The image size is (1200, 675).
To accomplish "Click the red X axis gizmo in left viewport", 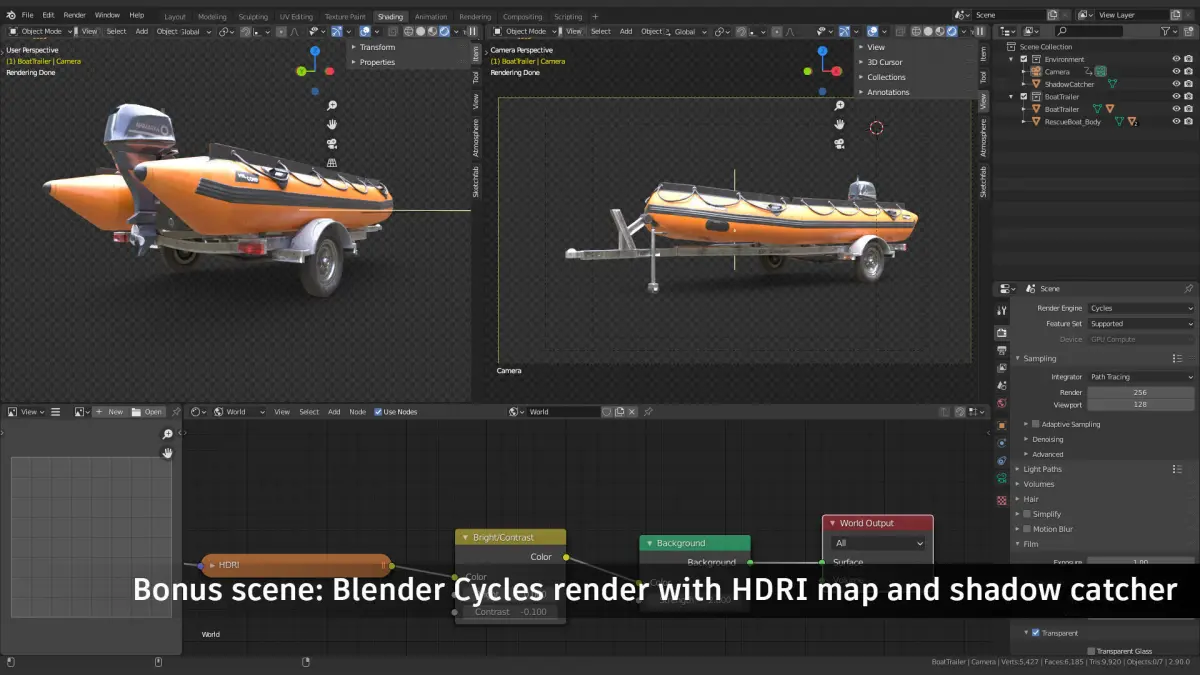I will [x=329, y=71].
